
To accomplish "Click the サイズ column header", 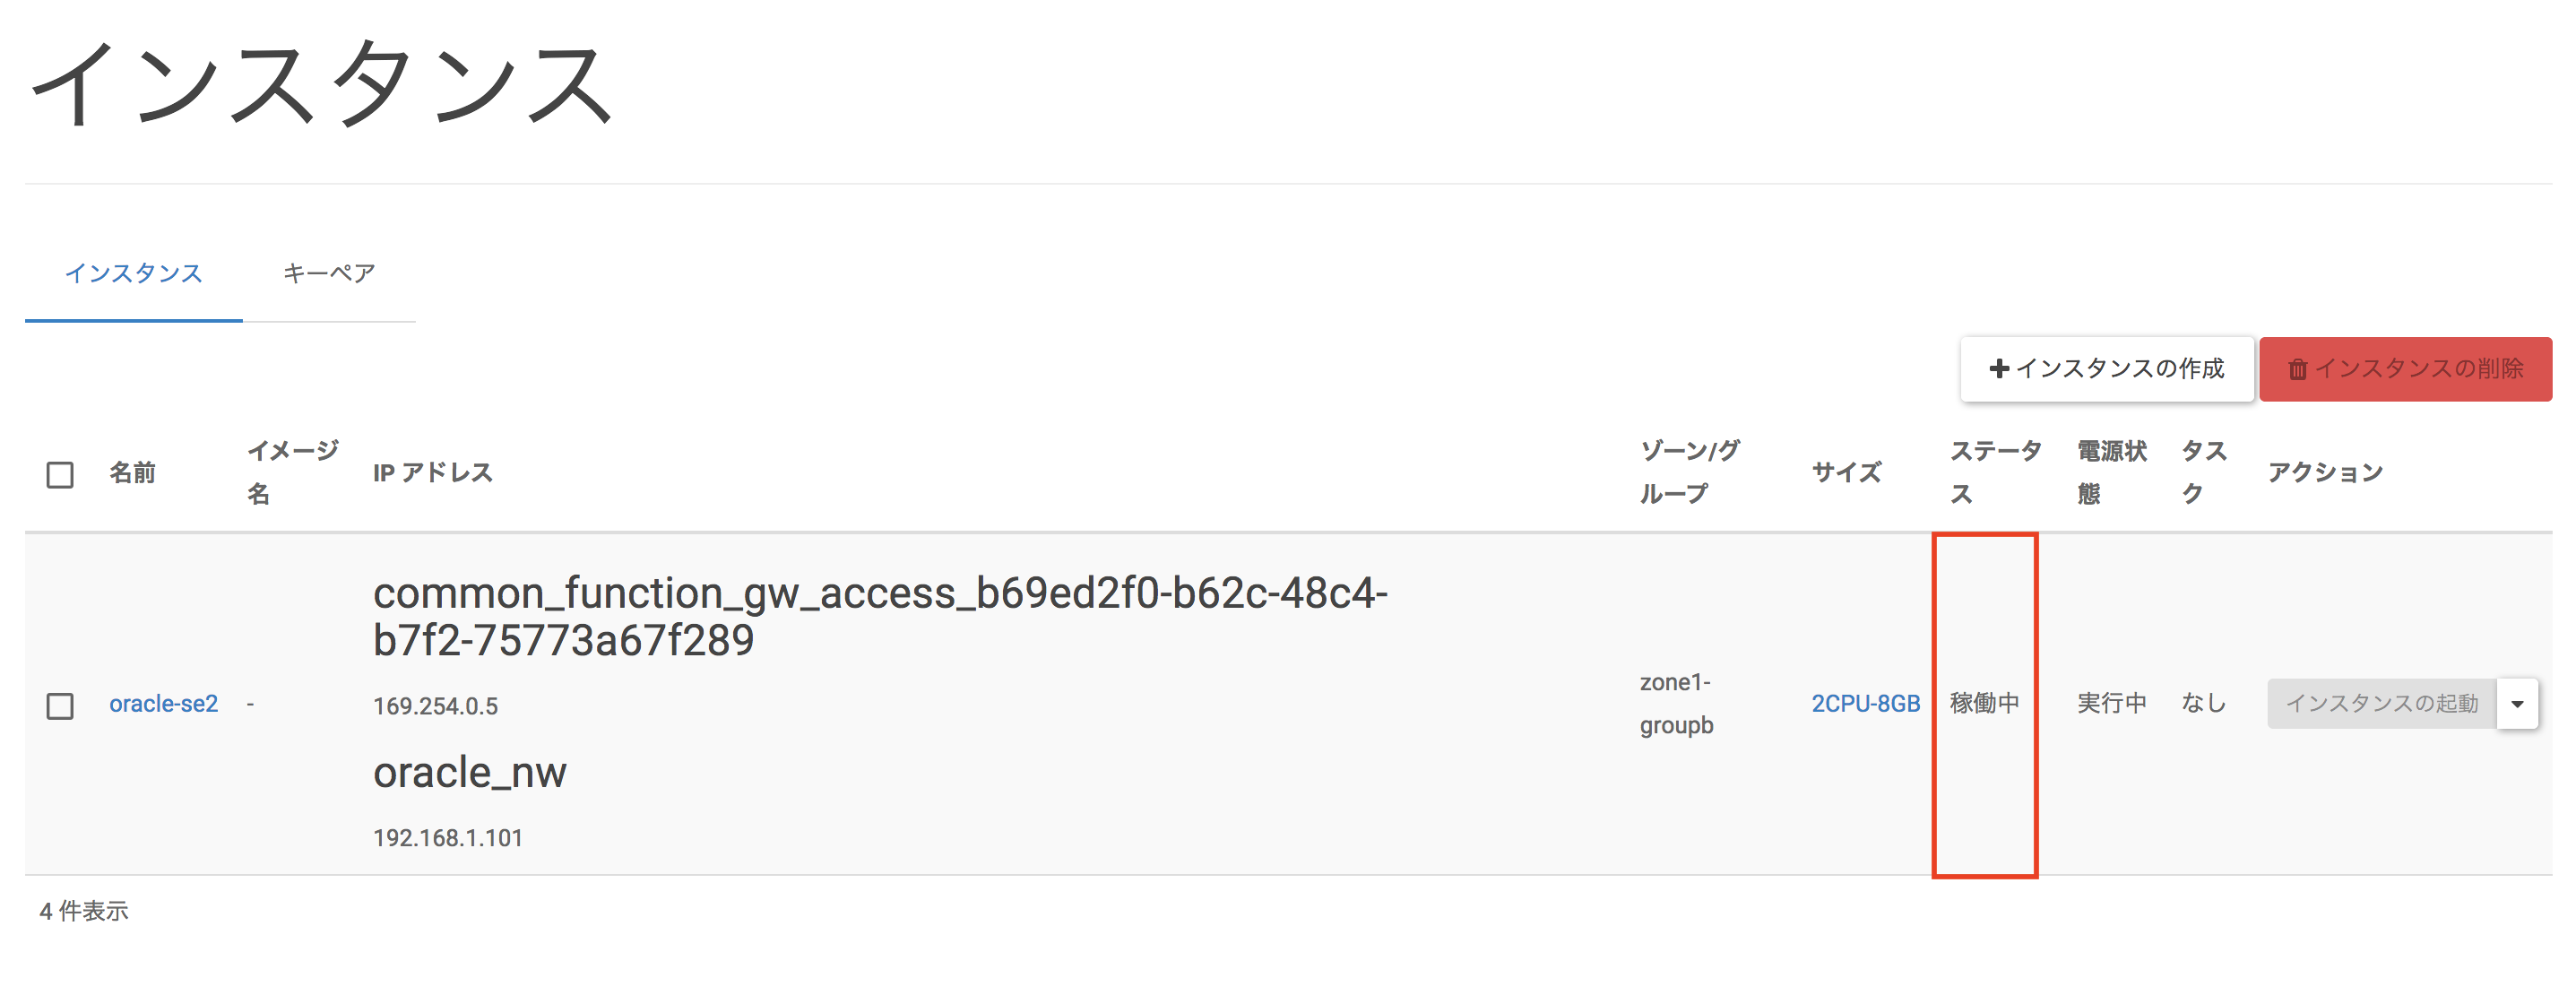I will click(x=1846, y=473).
